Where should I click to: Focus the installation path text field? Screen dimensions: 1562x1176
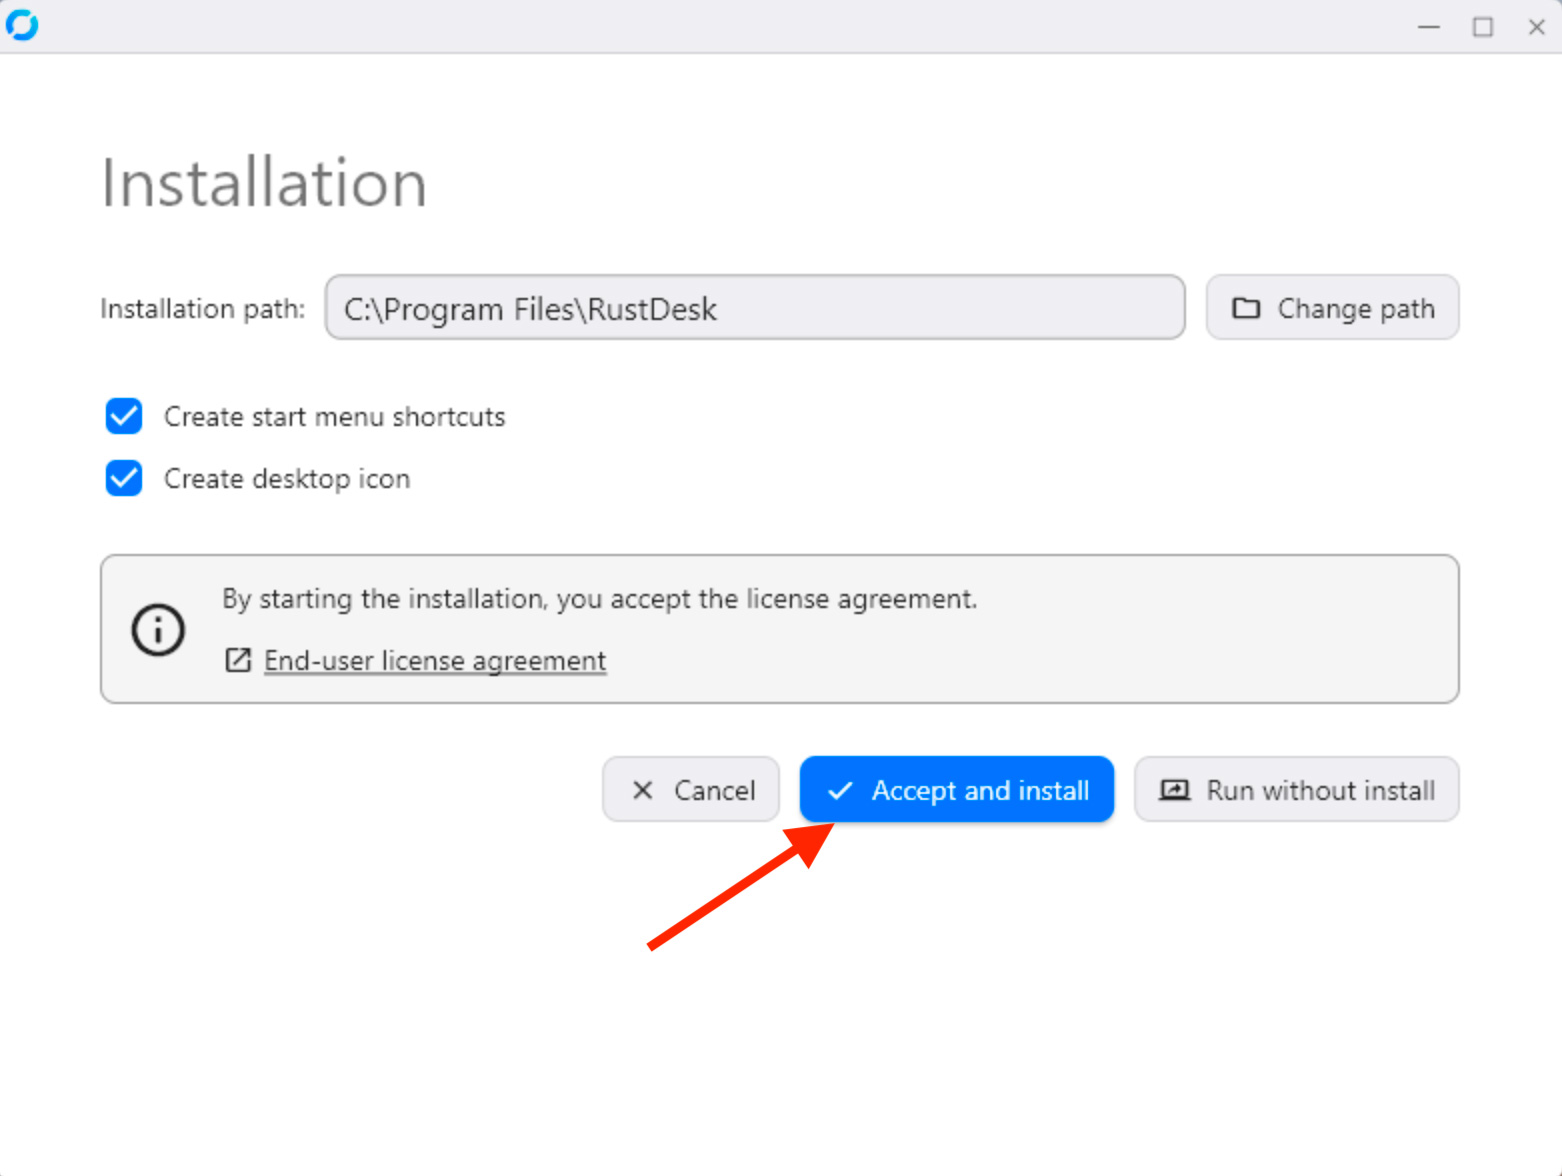click(x=754, y=308)
